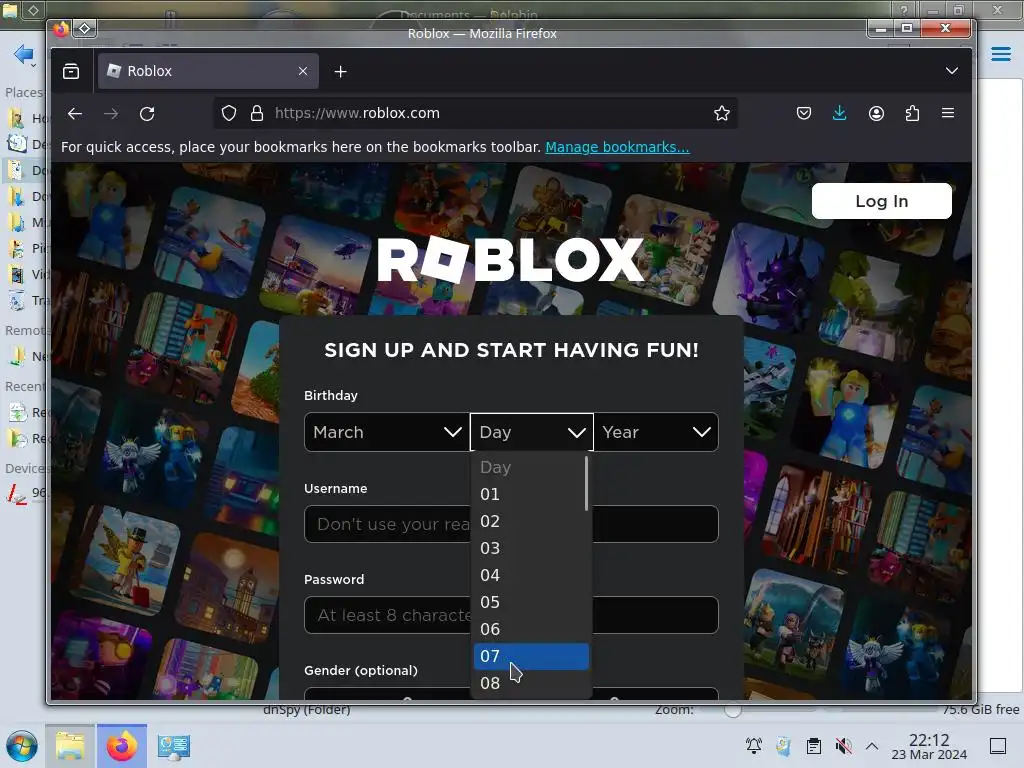1024x768 pixels.
Task: Open the Dolphin hamburger menu icon
Action: click(1000, 54)
